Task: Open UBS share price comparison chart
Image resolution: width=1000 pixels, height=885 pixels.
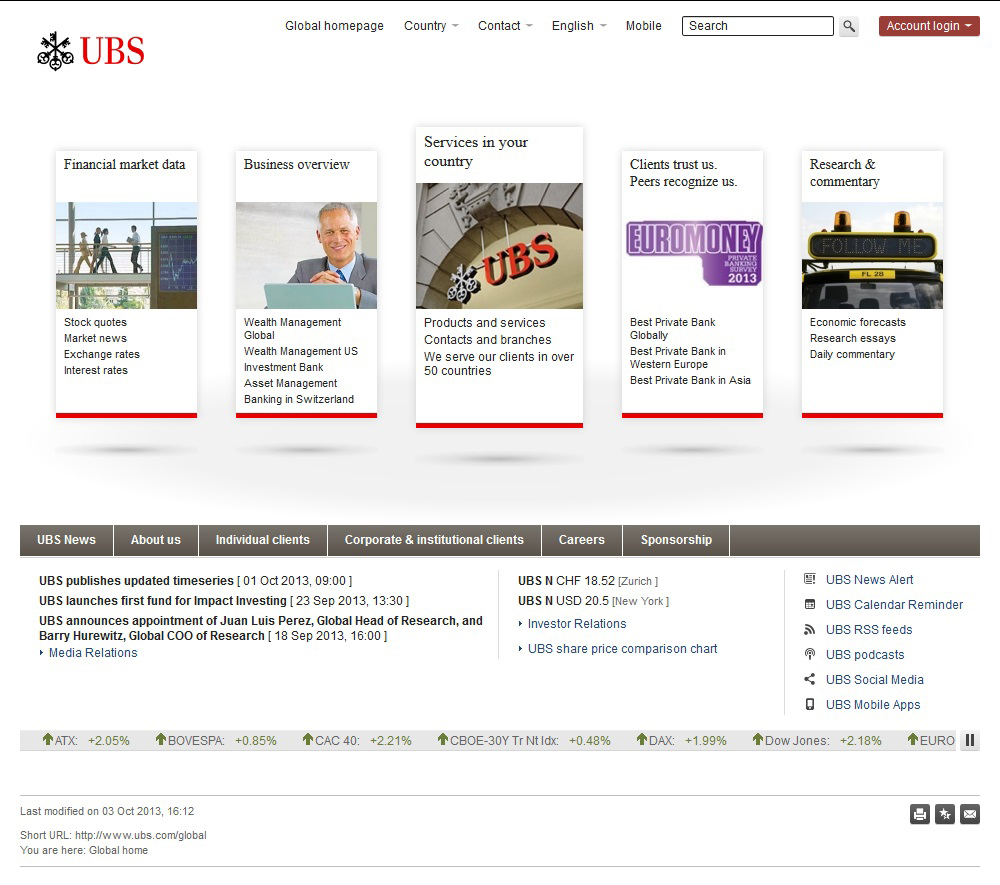Action: pyautogui.click(x=622, y=648)
